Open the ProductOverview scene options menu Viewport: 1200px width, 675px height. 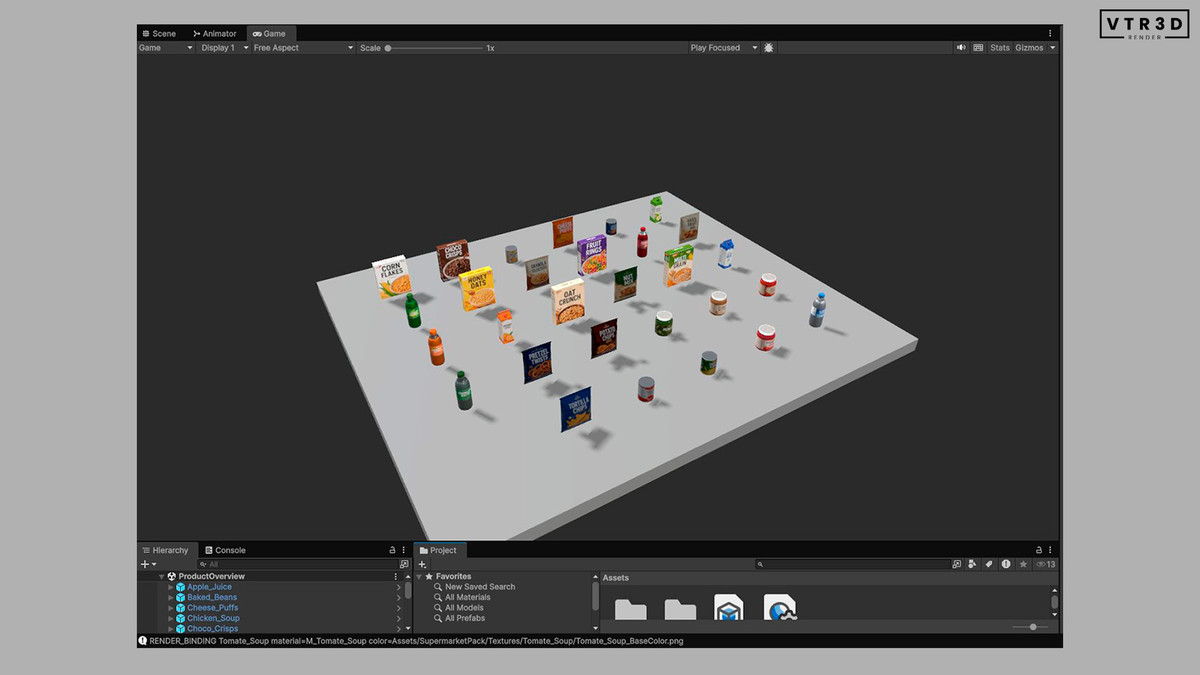point(396,576)
